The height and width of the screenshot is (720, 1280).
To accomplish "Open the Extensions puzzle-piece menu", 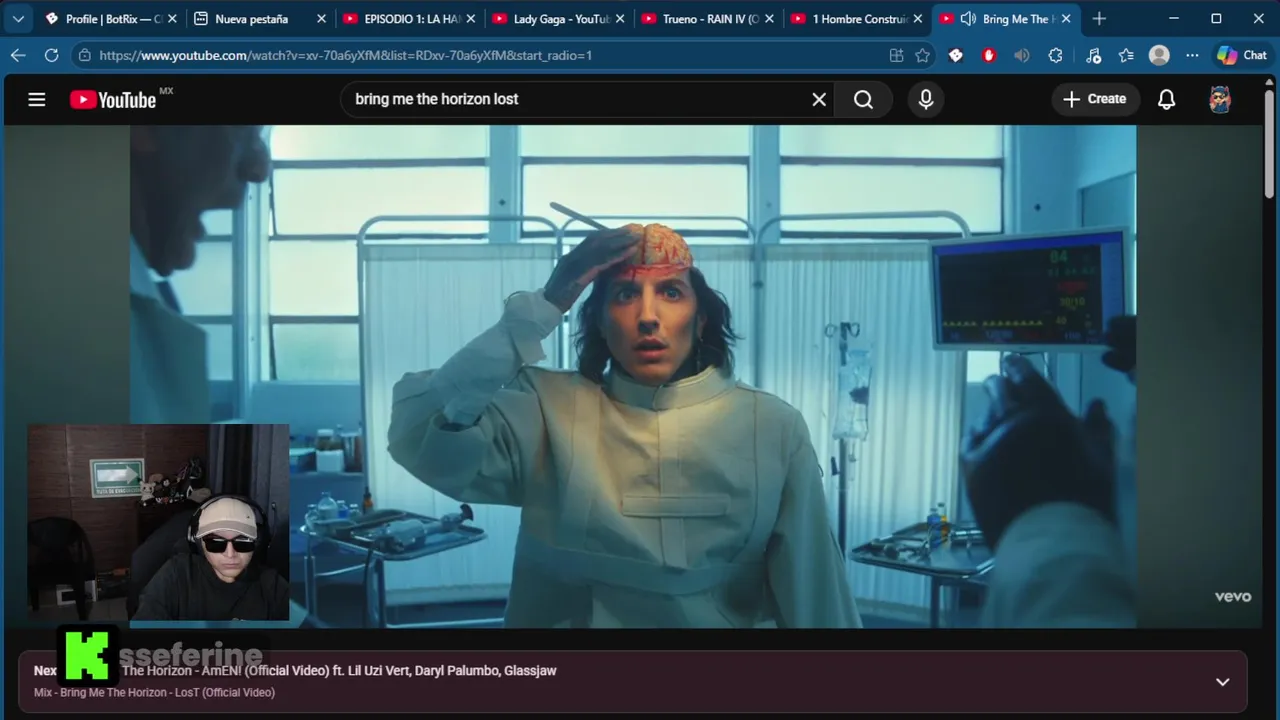I will click(1055, 55).
